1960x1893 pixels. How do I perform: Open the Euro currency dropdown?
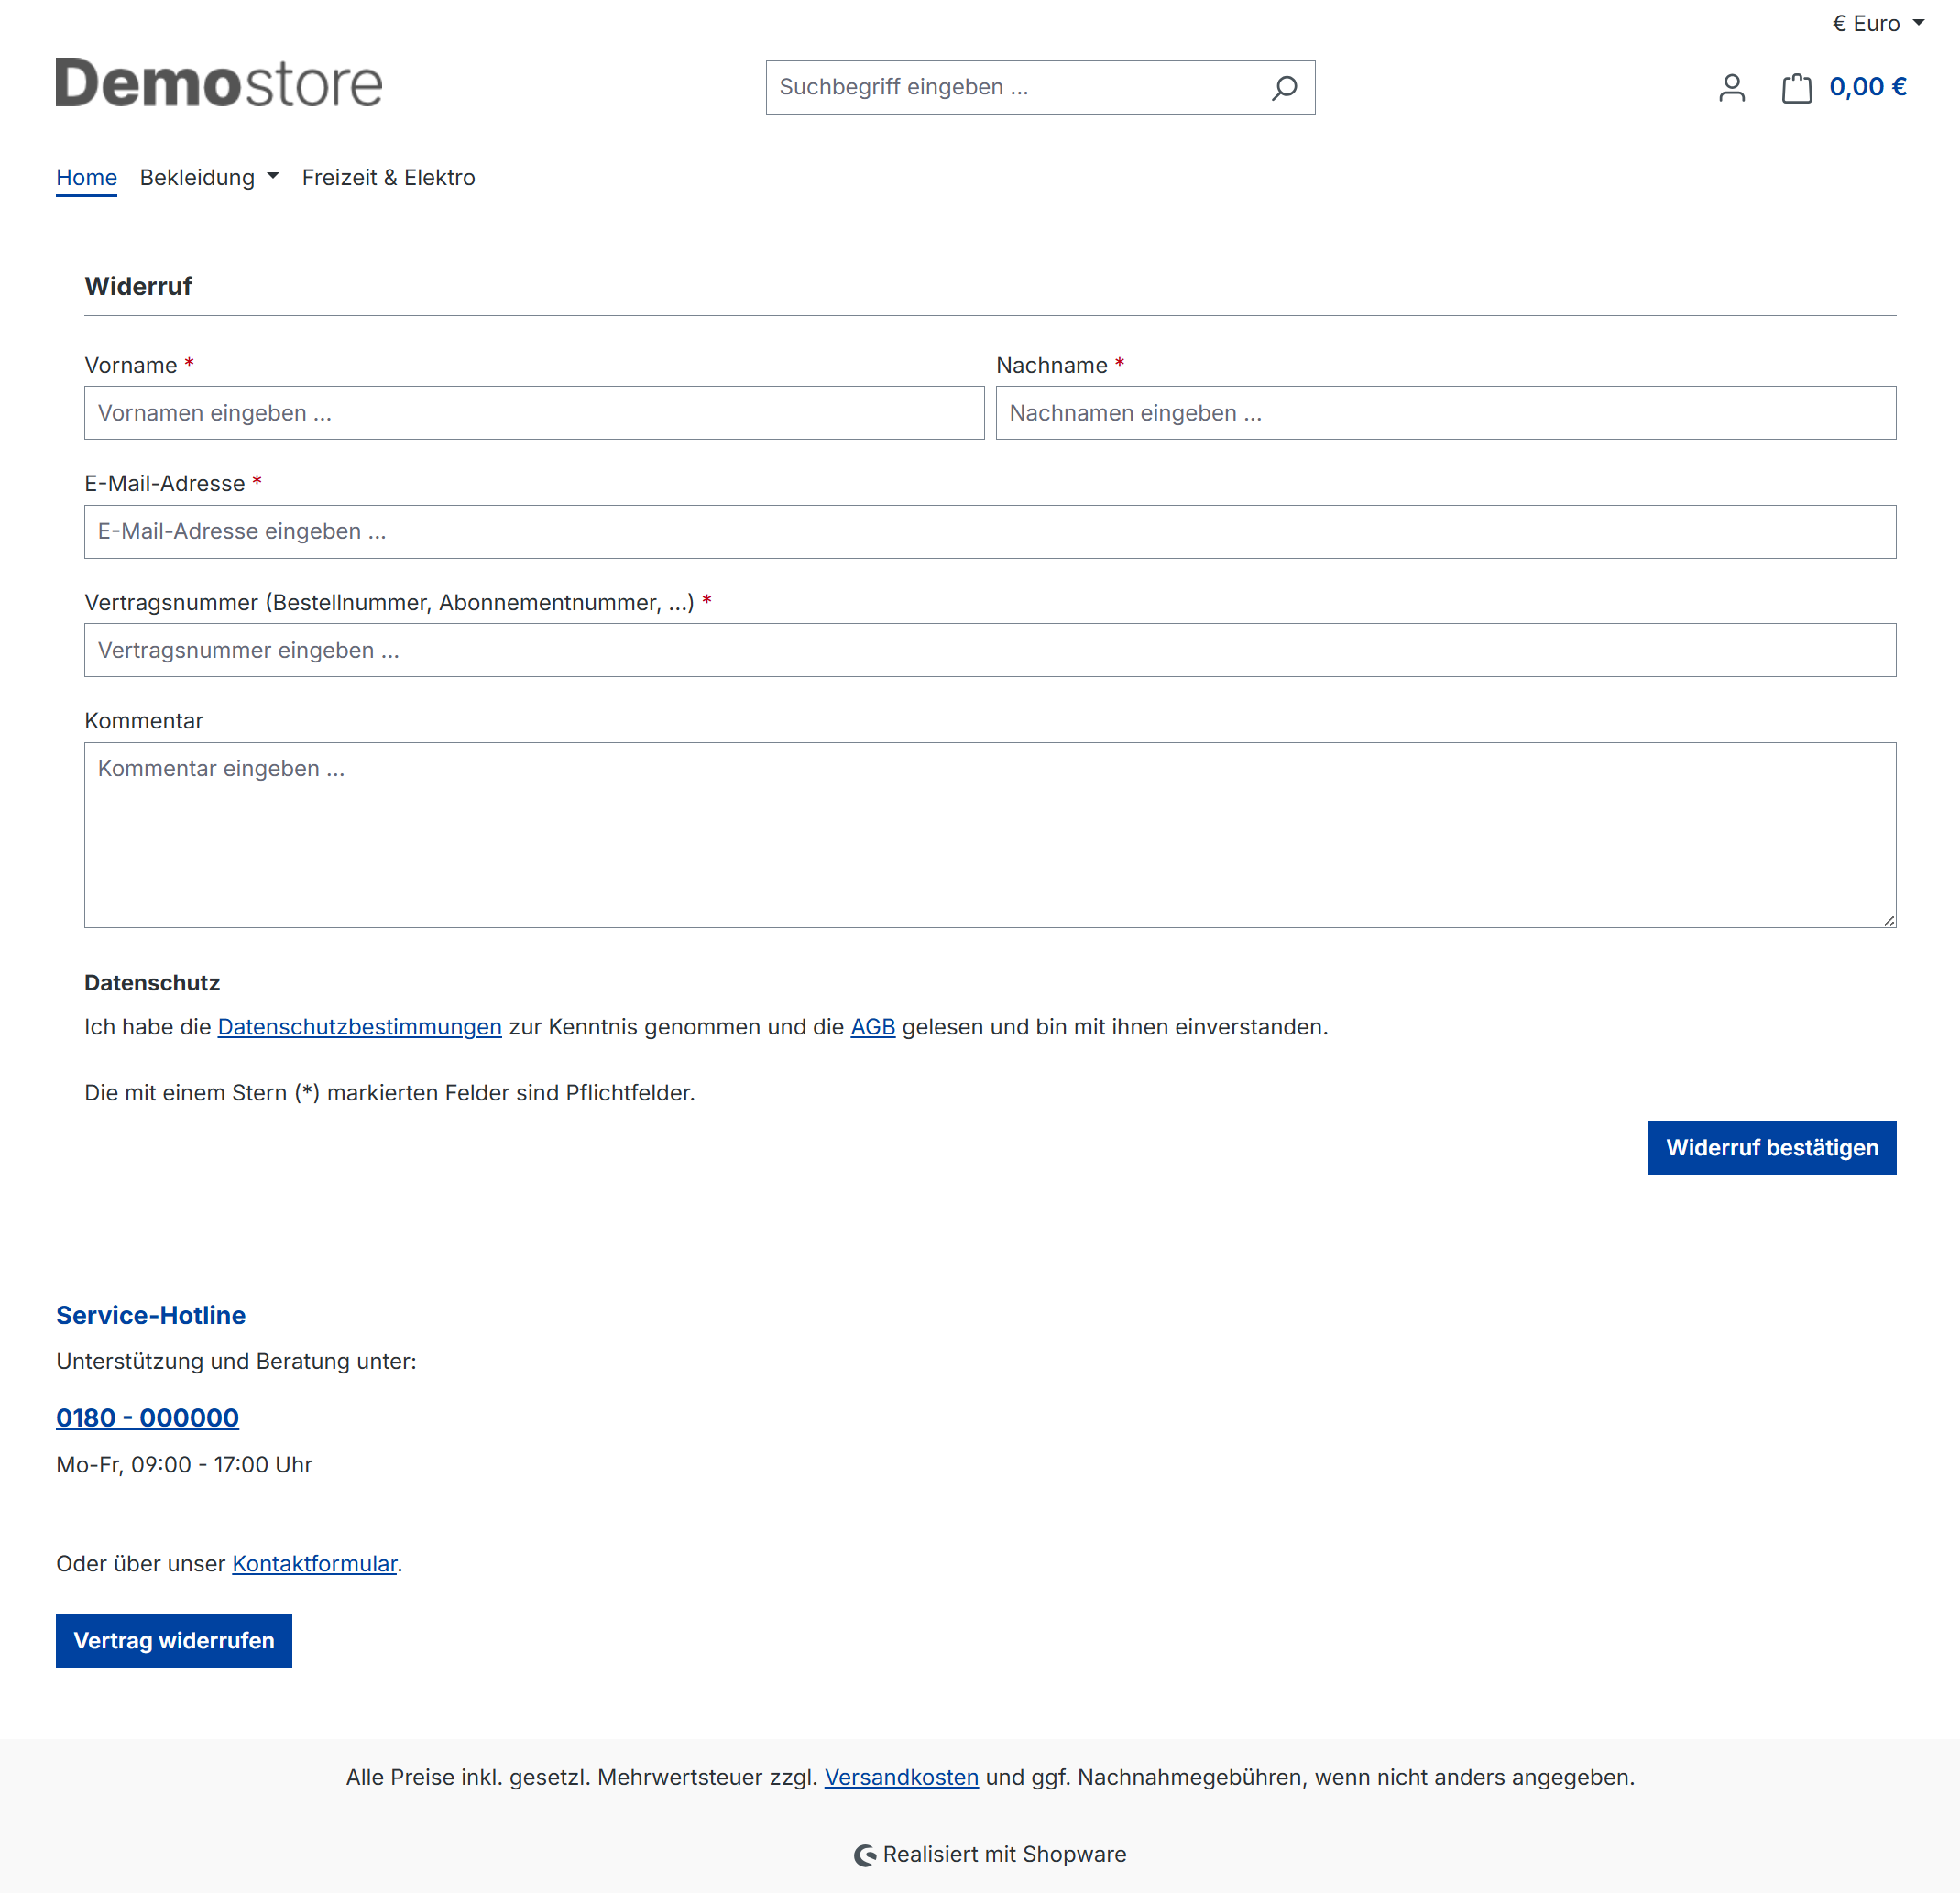pos(1878,23)
